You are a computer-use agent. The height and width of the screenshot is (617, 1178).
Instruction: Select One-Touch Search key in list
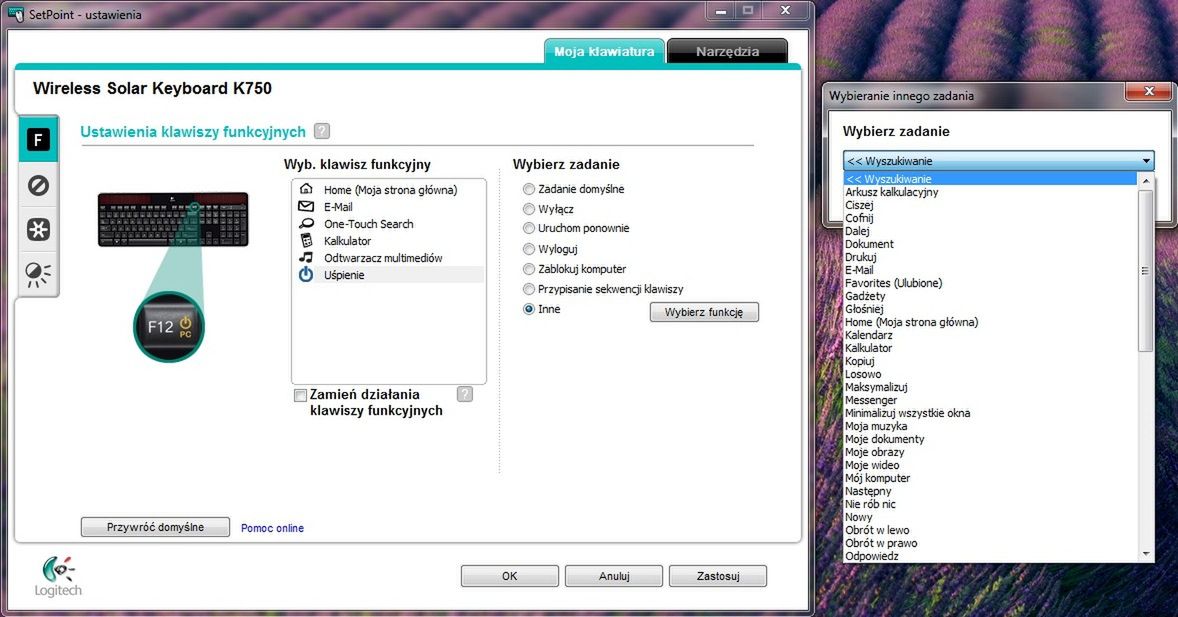pos(388,224)
